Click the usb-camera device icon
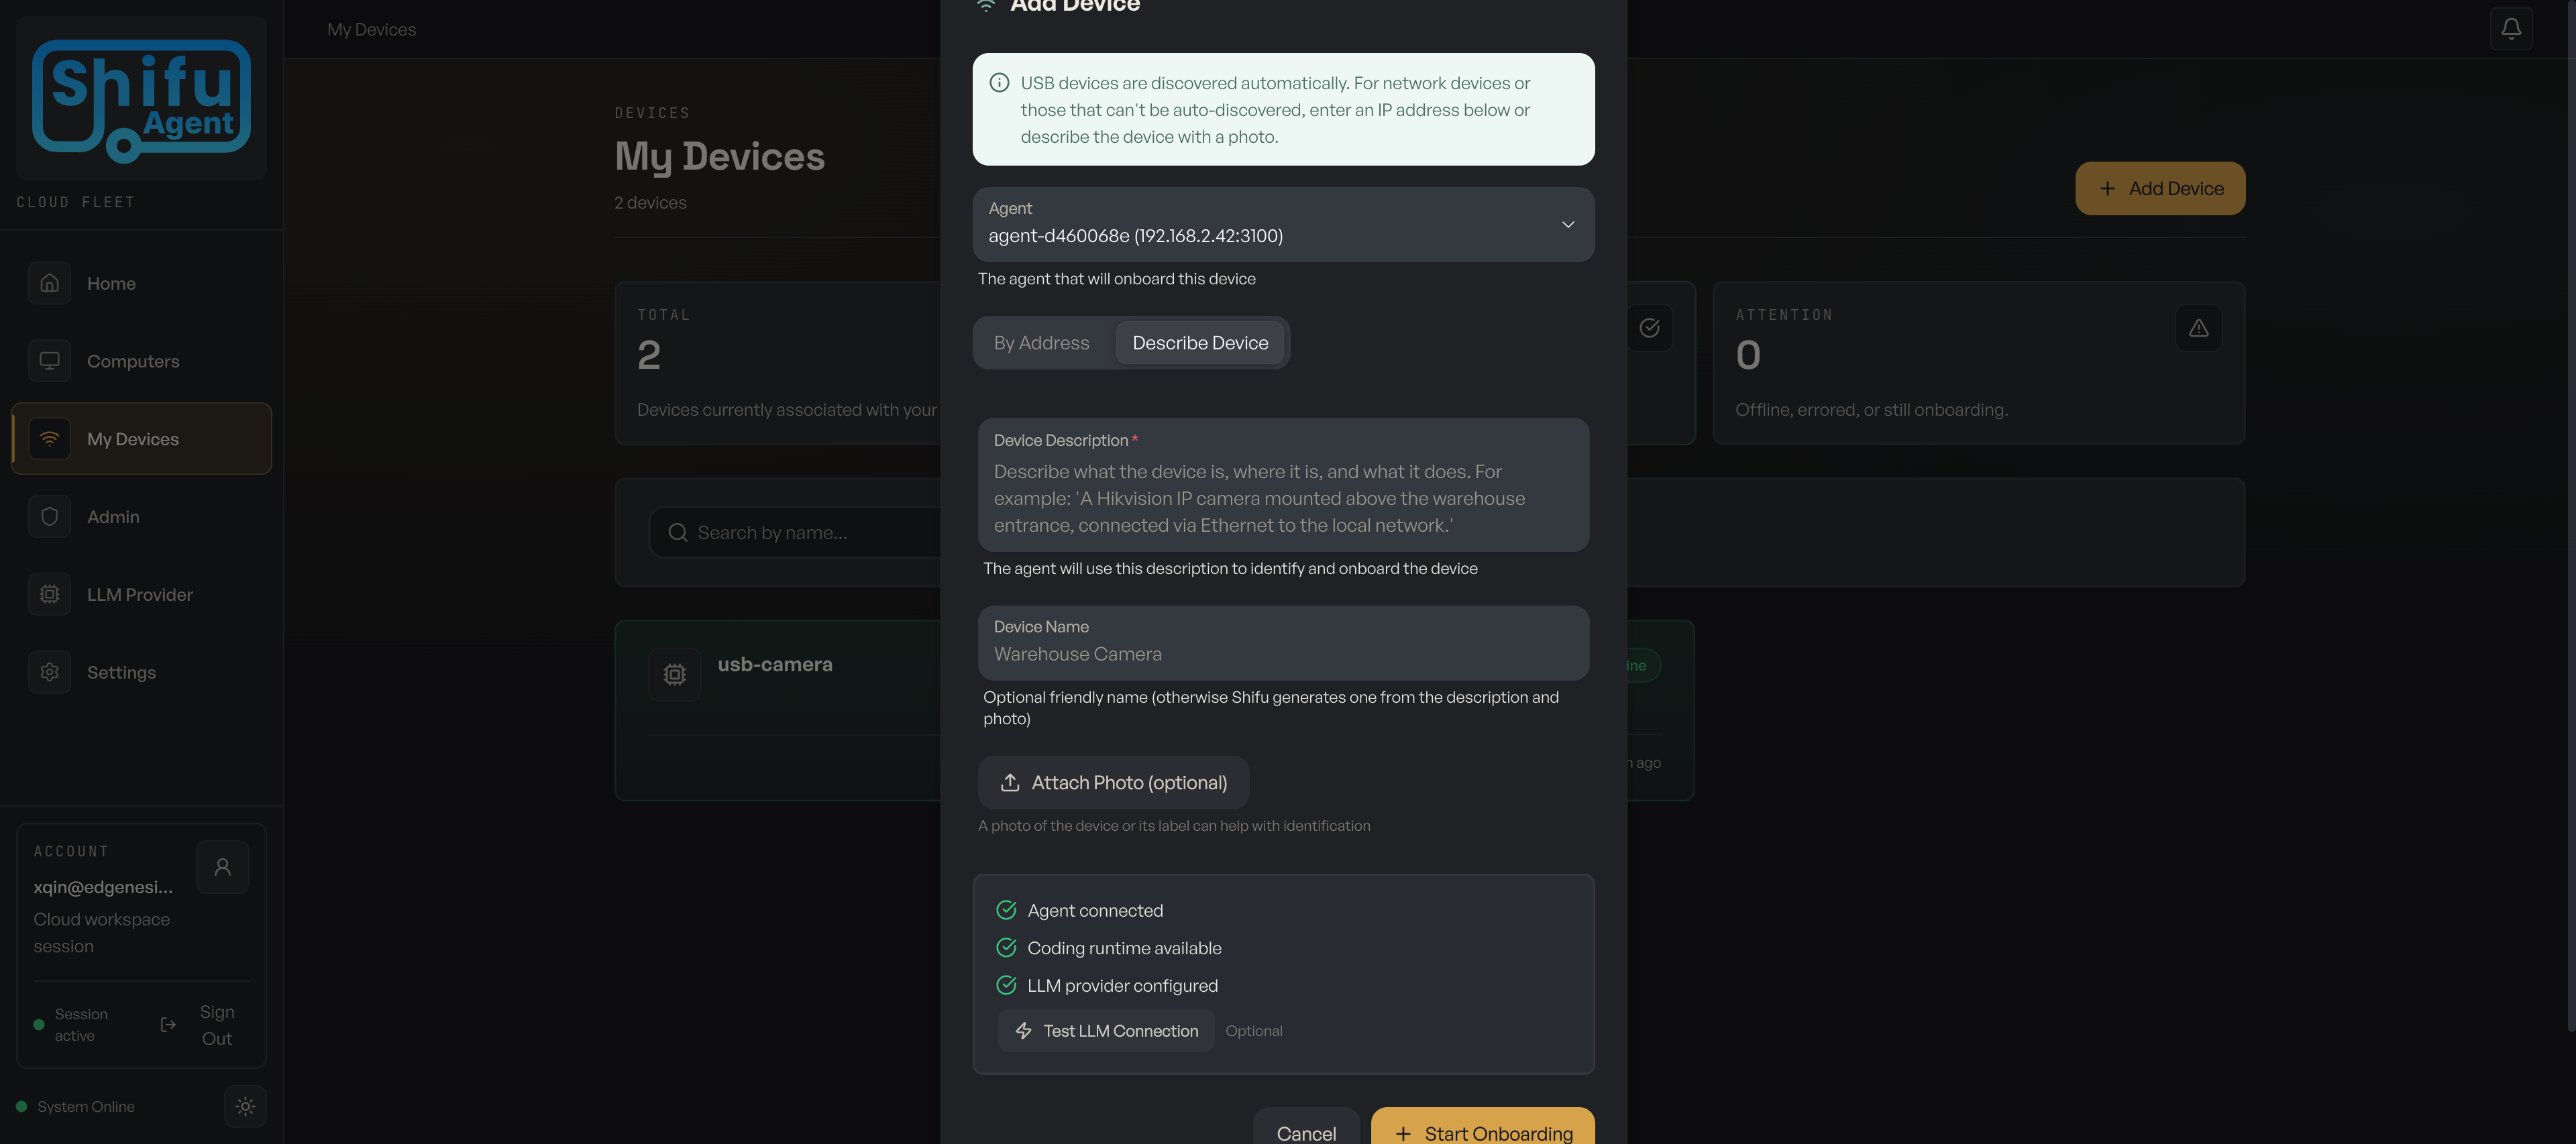 (x=675, y=674)
